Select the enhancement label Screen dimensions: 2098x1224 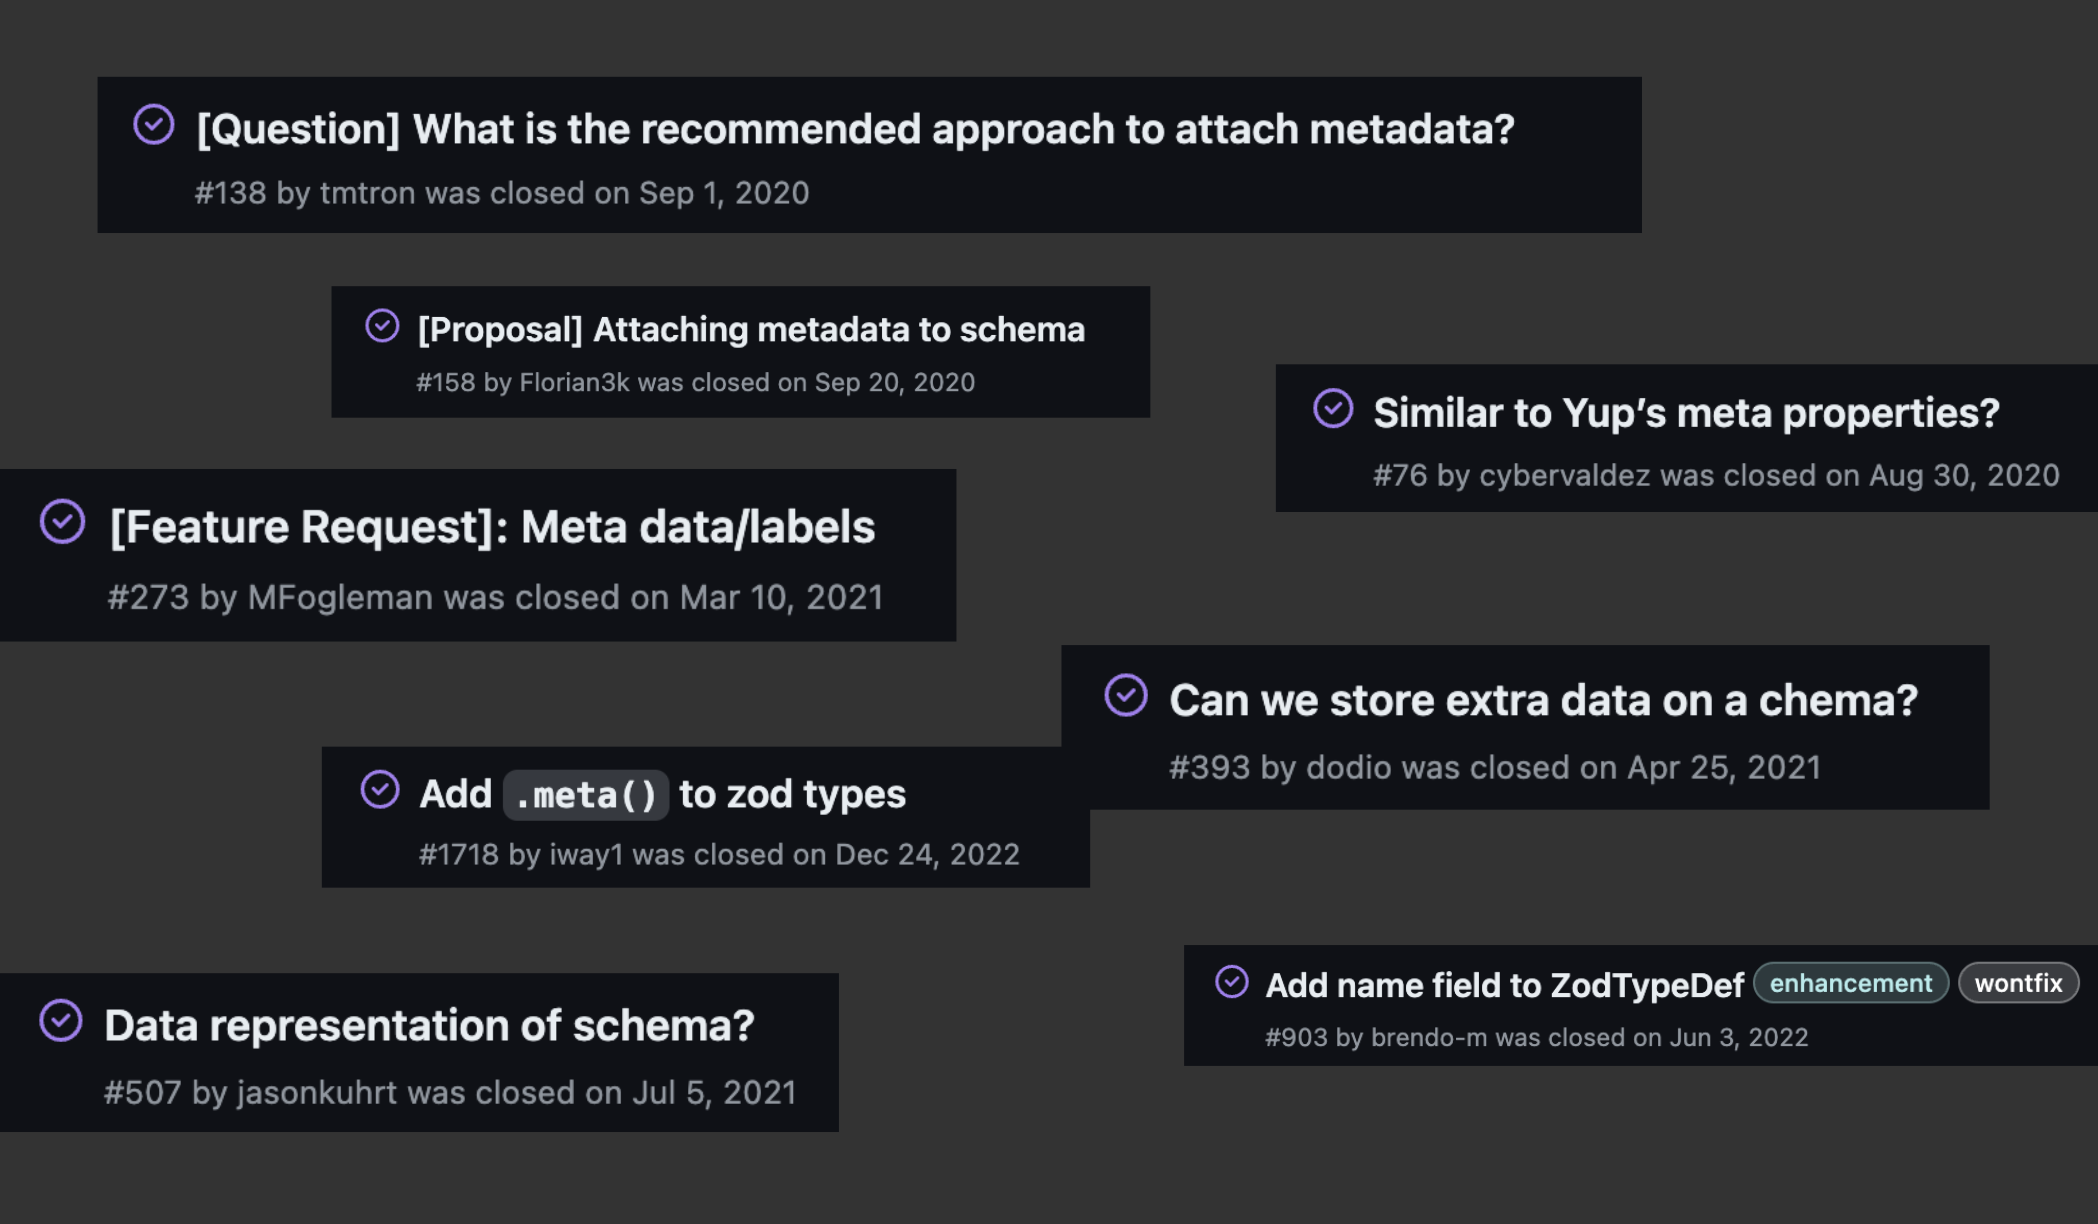(x=1850, y=983)
